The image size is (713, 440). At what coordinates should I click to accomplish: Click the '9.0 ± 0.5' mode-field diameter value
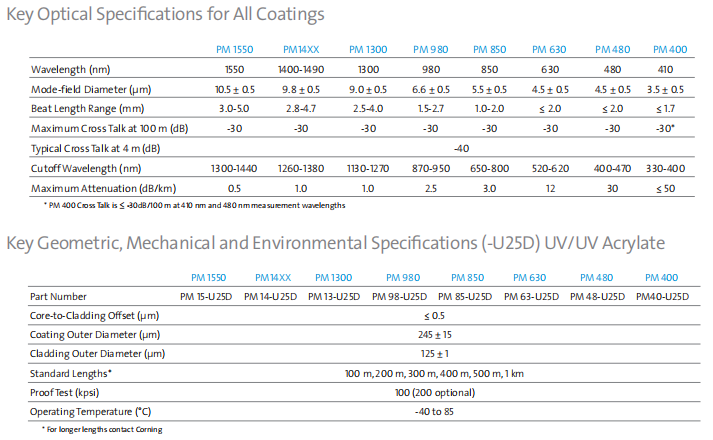(x=368, y=90)
